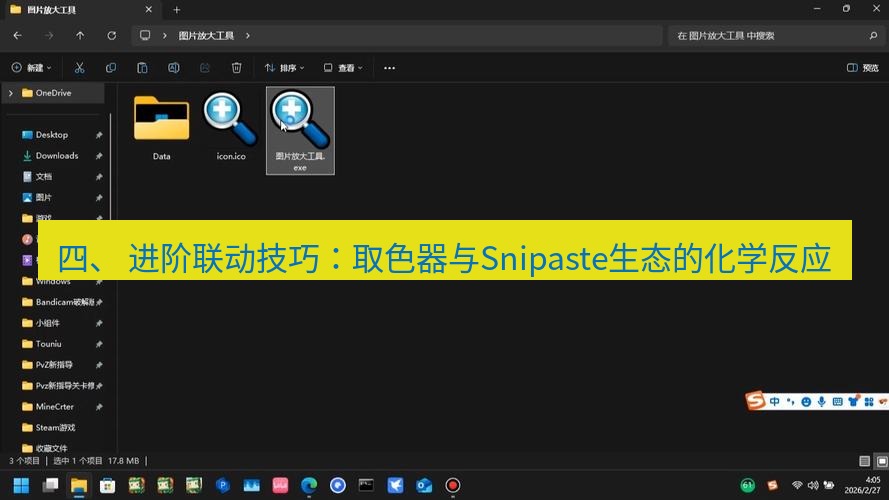Switch to details view in status bar
The image size is (889, 500).
click(x=864, y=461)
